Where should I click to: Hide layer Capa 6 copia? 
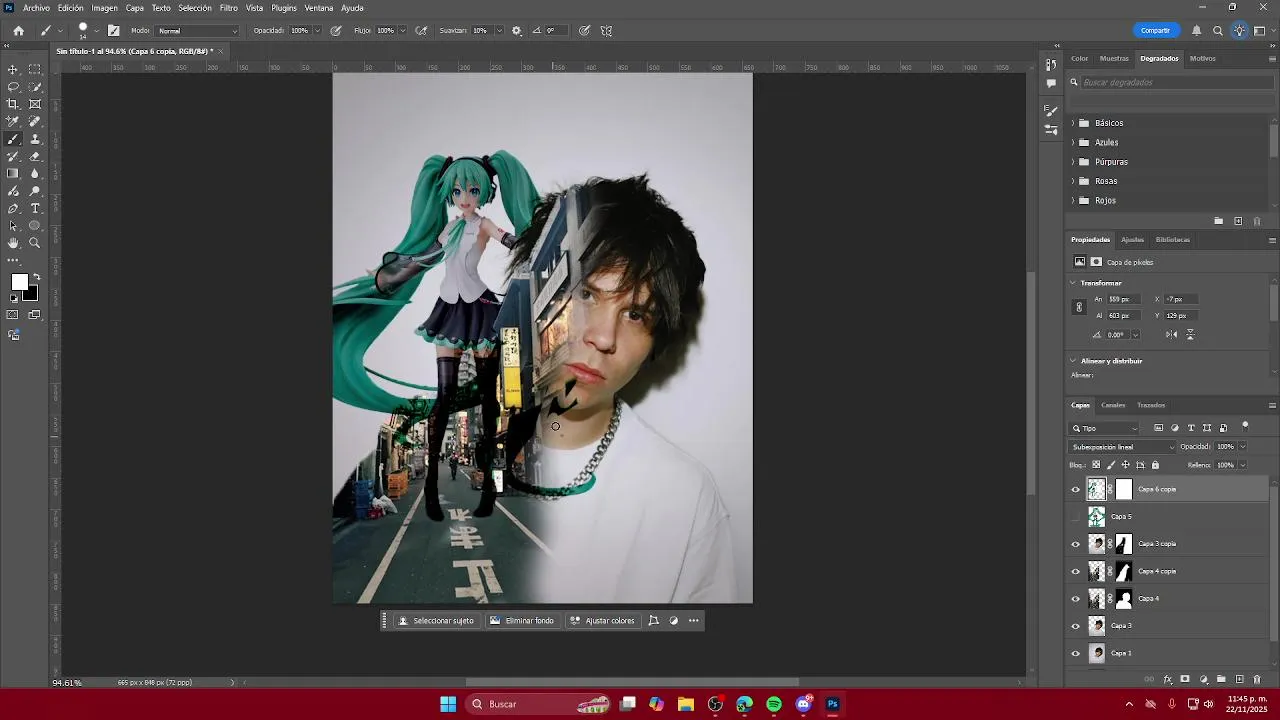tap(1076, 489)
